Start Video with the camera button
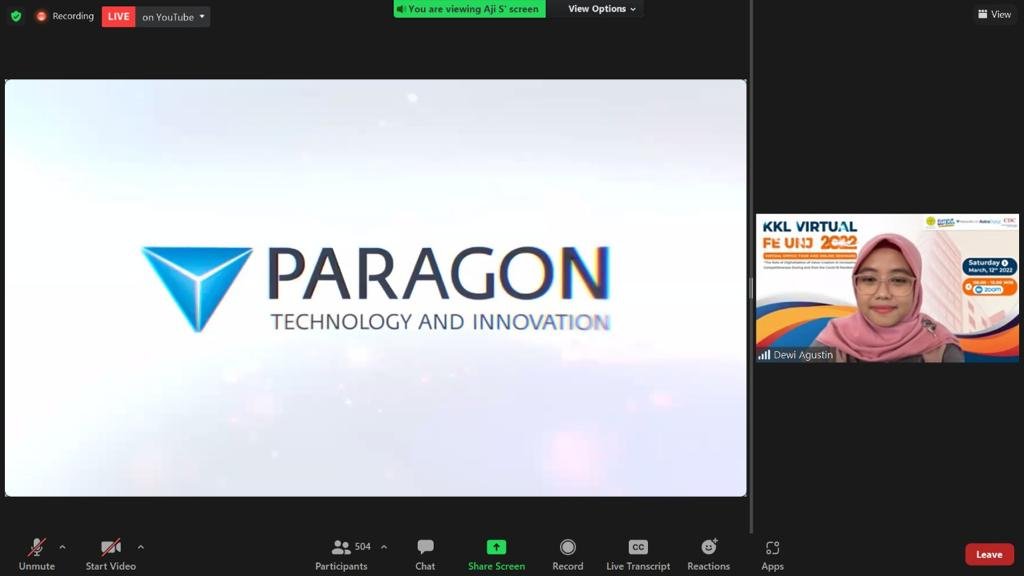 pyautogui.click(x=110, y=554)
